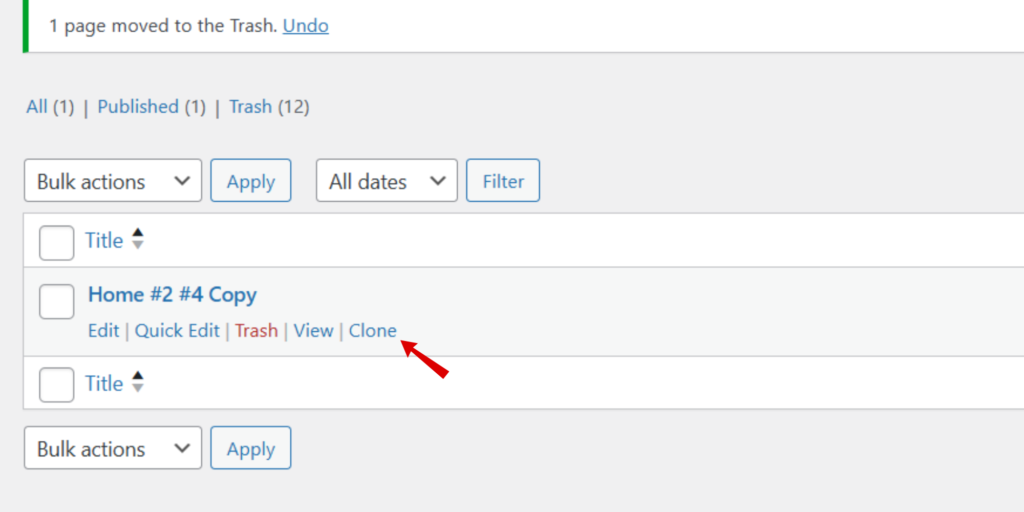This screenshot has width=1024, height=512.
Task: Select the All pages view
Action: click(37, 106)
